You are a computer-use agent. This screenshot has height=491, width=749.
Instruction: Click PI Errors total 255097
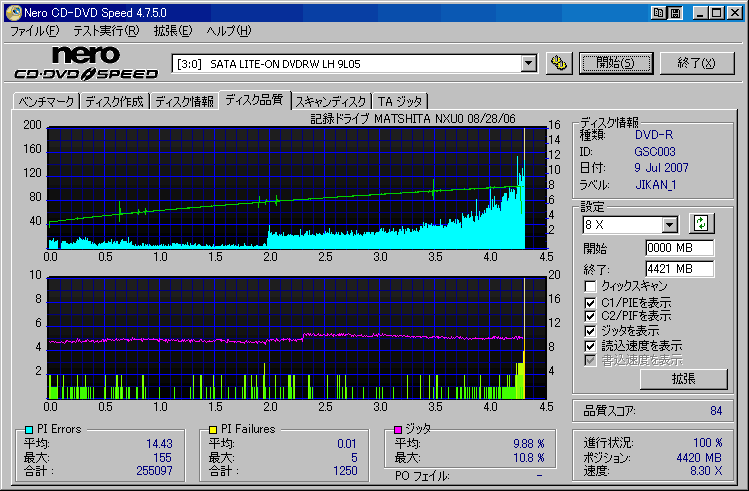[x=154, y=471]
